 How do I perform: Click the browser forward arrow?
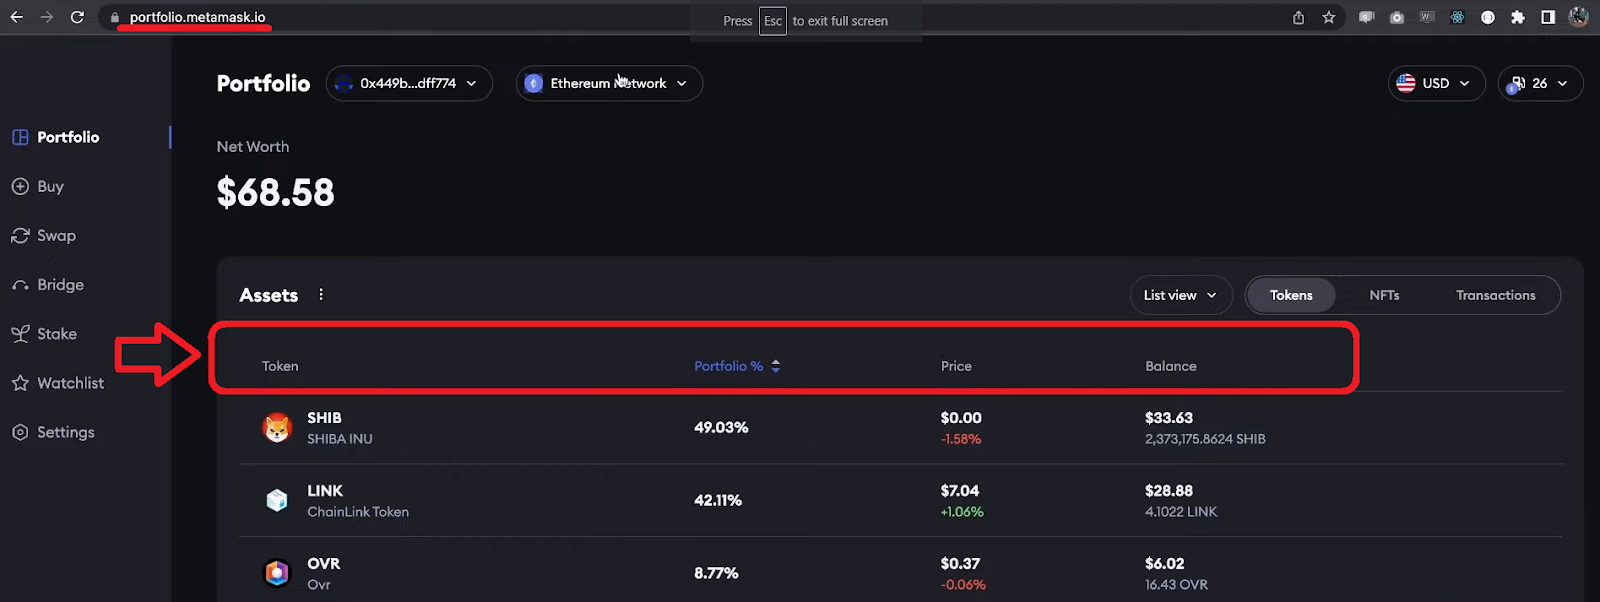(46, 17)
